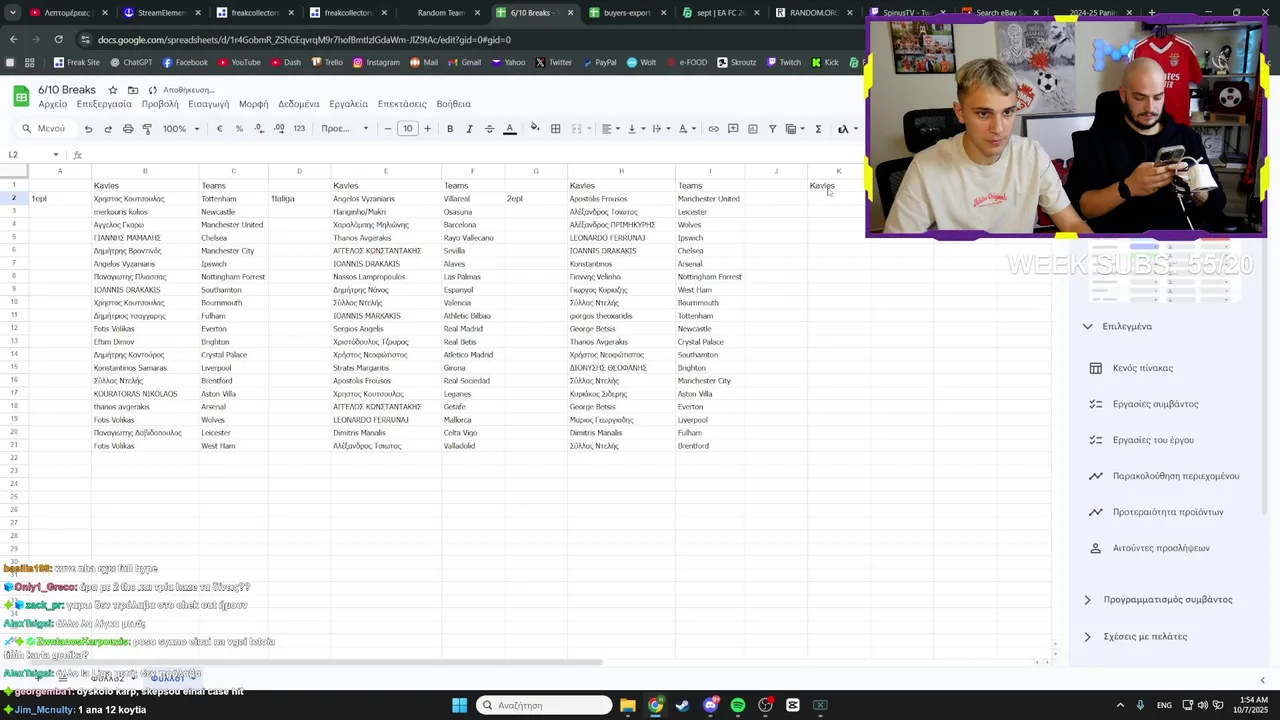This screenshot has height=720, width=1280.
Task: Open the Επεκτάσεις menu
Action: pyautogui.click(x=402, y=104)
